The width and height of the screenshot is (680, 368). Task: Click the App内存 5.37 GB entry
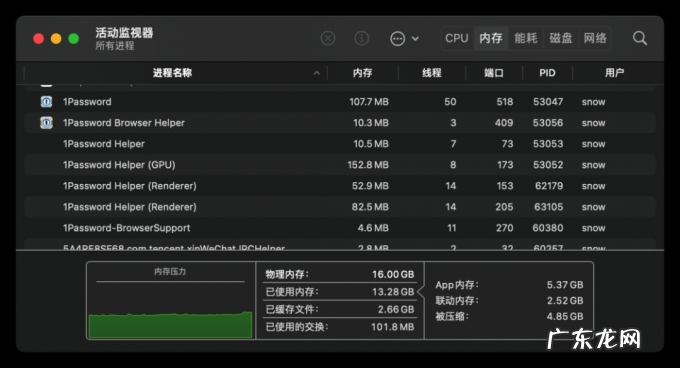(509, 285)
